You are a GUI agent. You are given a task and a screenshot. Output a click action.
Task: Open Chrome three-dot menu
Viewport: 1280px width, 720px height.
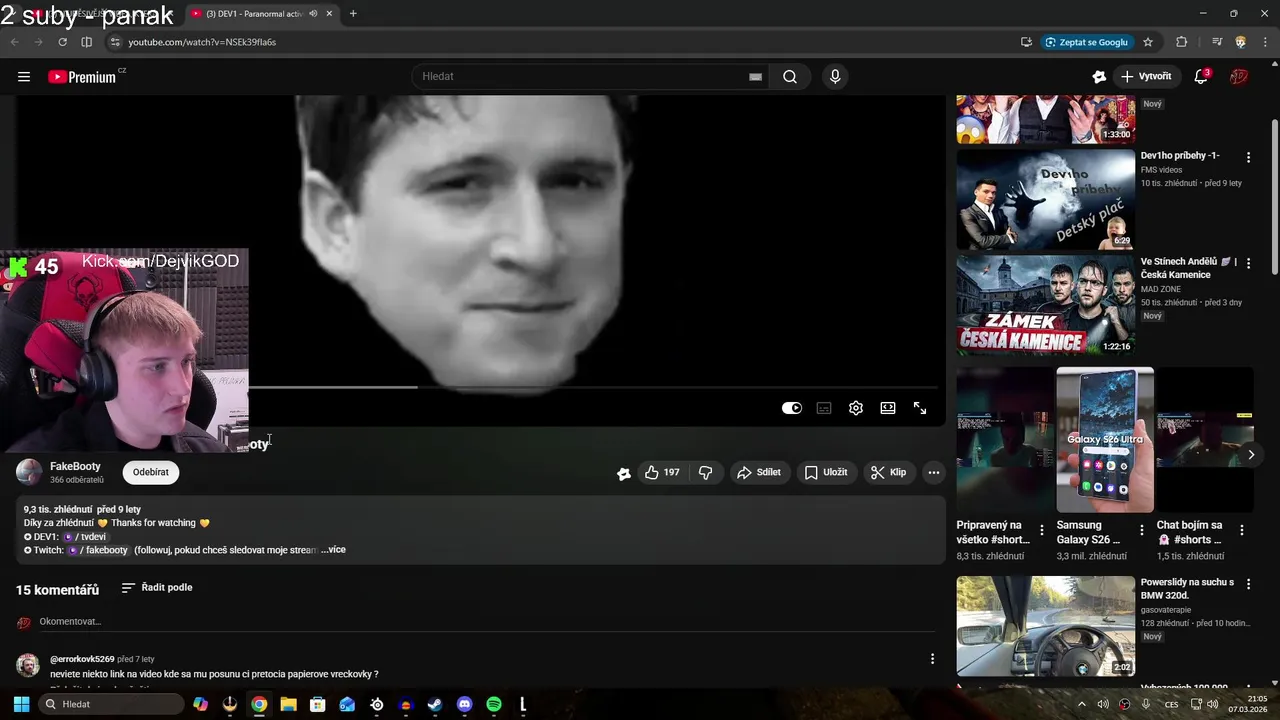1264,42
